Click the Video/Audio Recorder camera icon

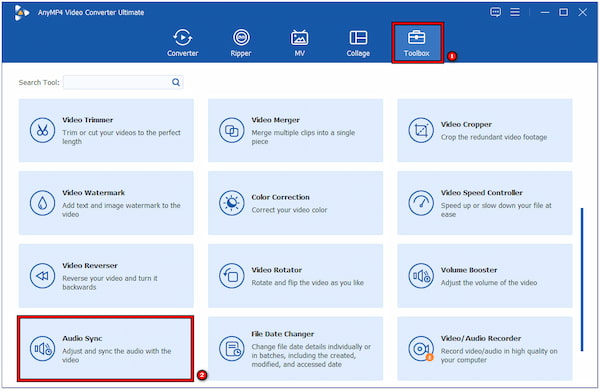[421, 349]
